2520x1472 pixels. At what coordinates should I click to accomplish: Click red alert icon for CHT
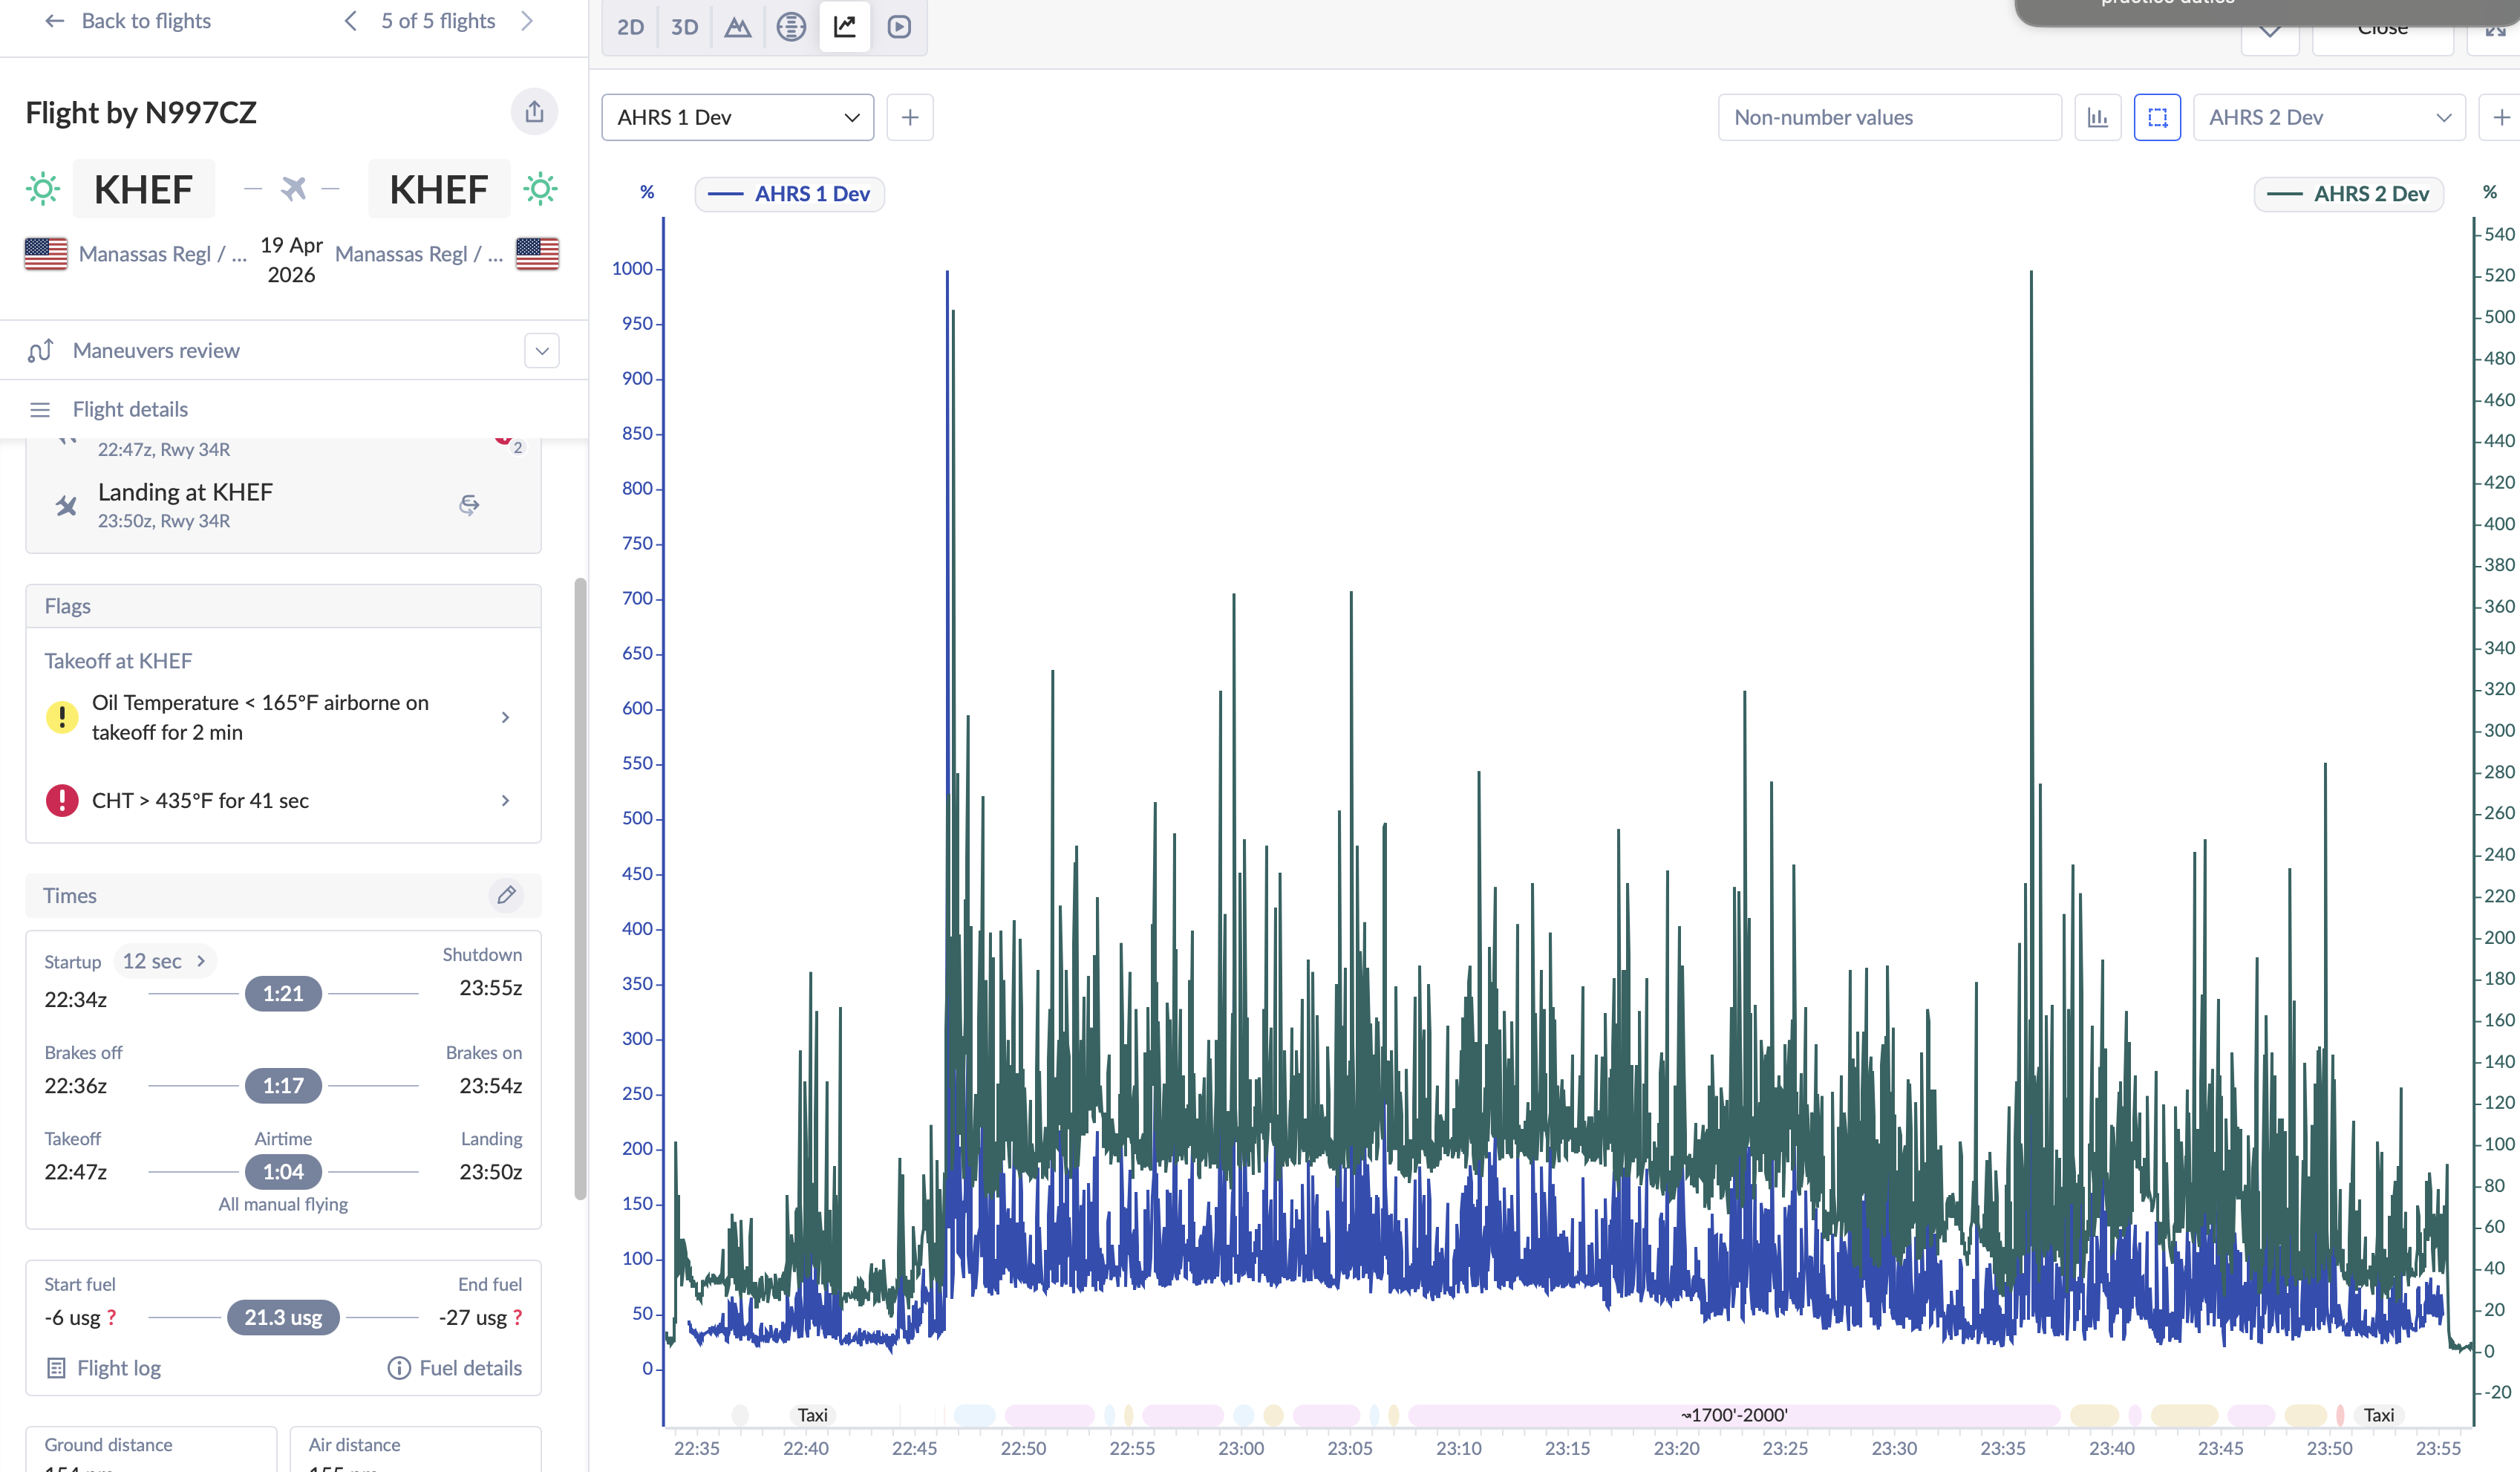[x=62, y=800]
